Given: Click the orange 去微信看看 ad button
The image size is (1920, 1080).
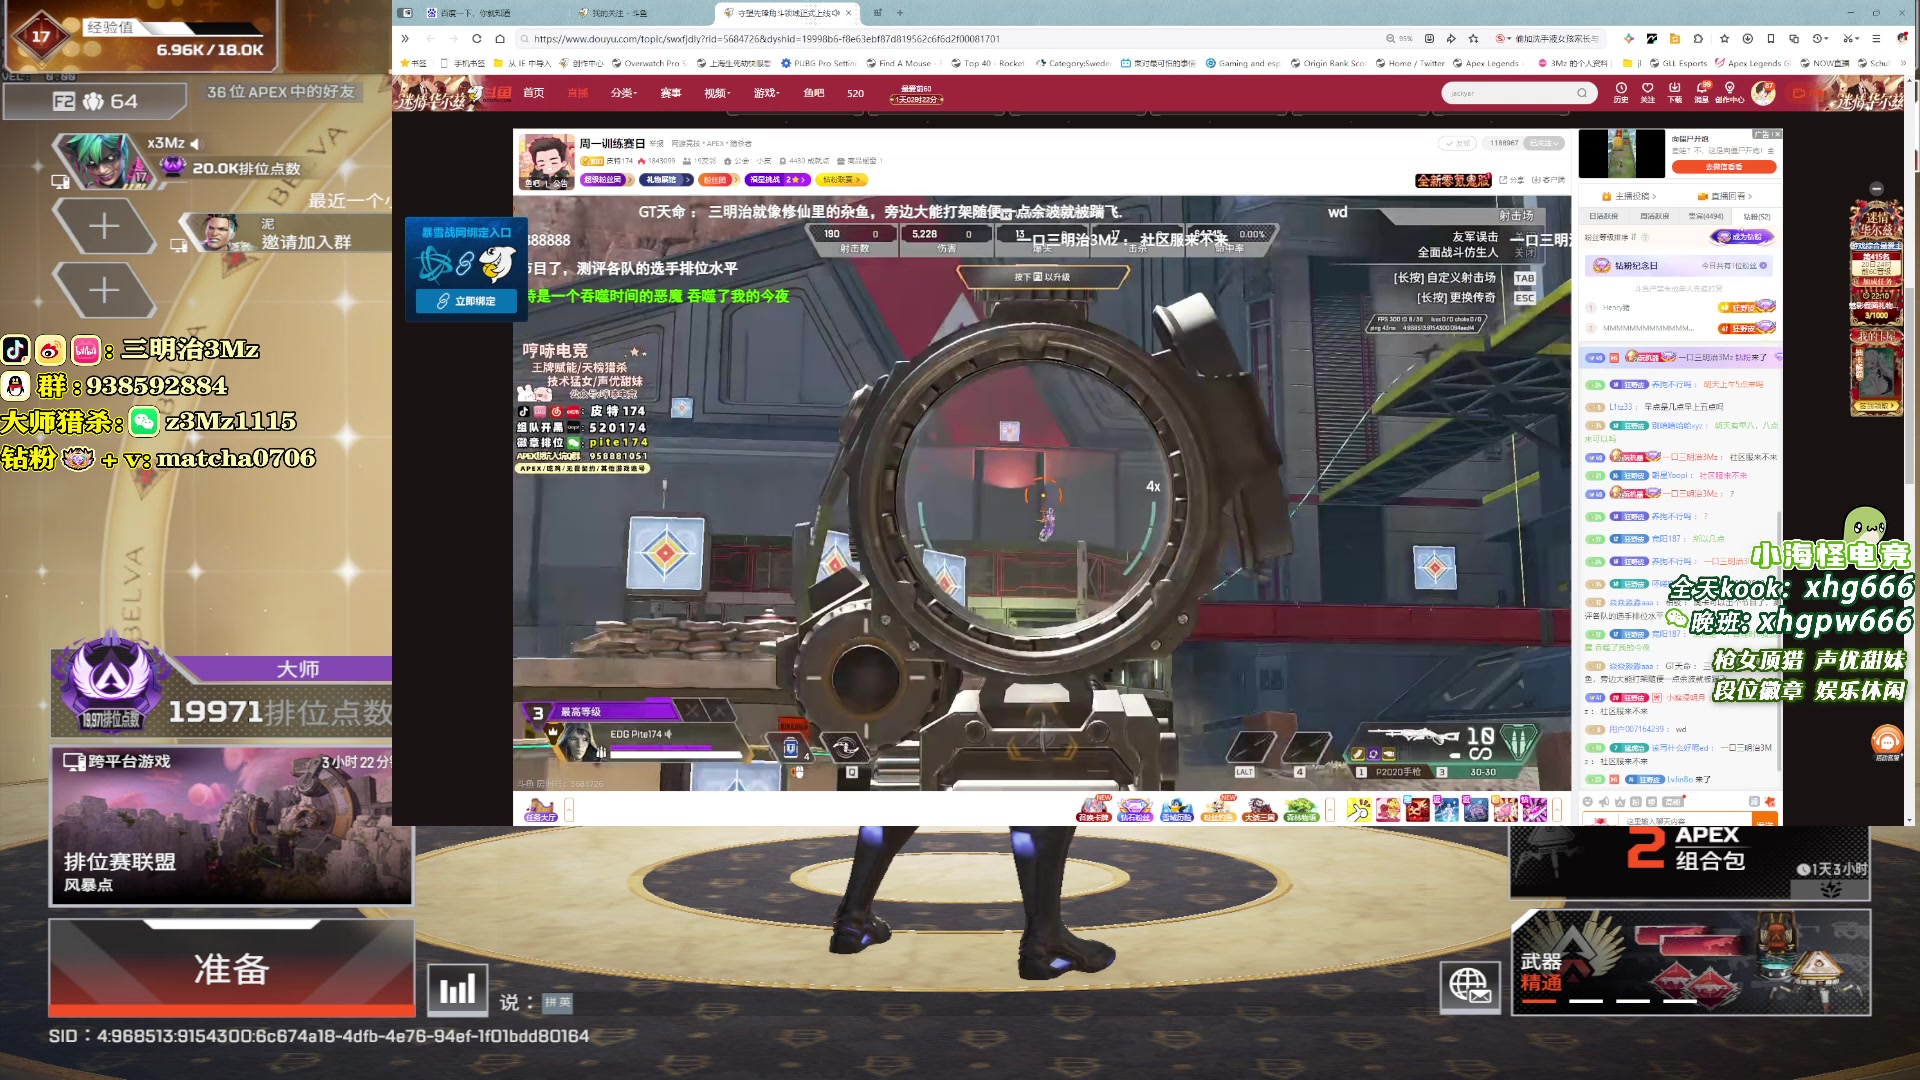Looking at the screenshot, I should (x=1723, y=167).
